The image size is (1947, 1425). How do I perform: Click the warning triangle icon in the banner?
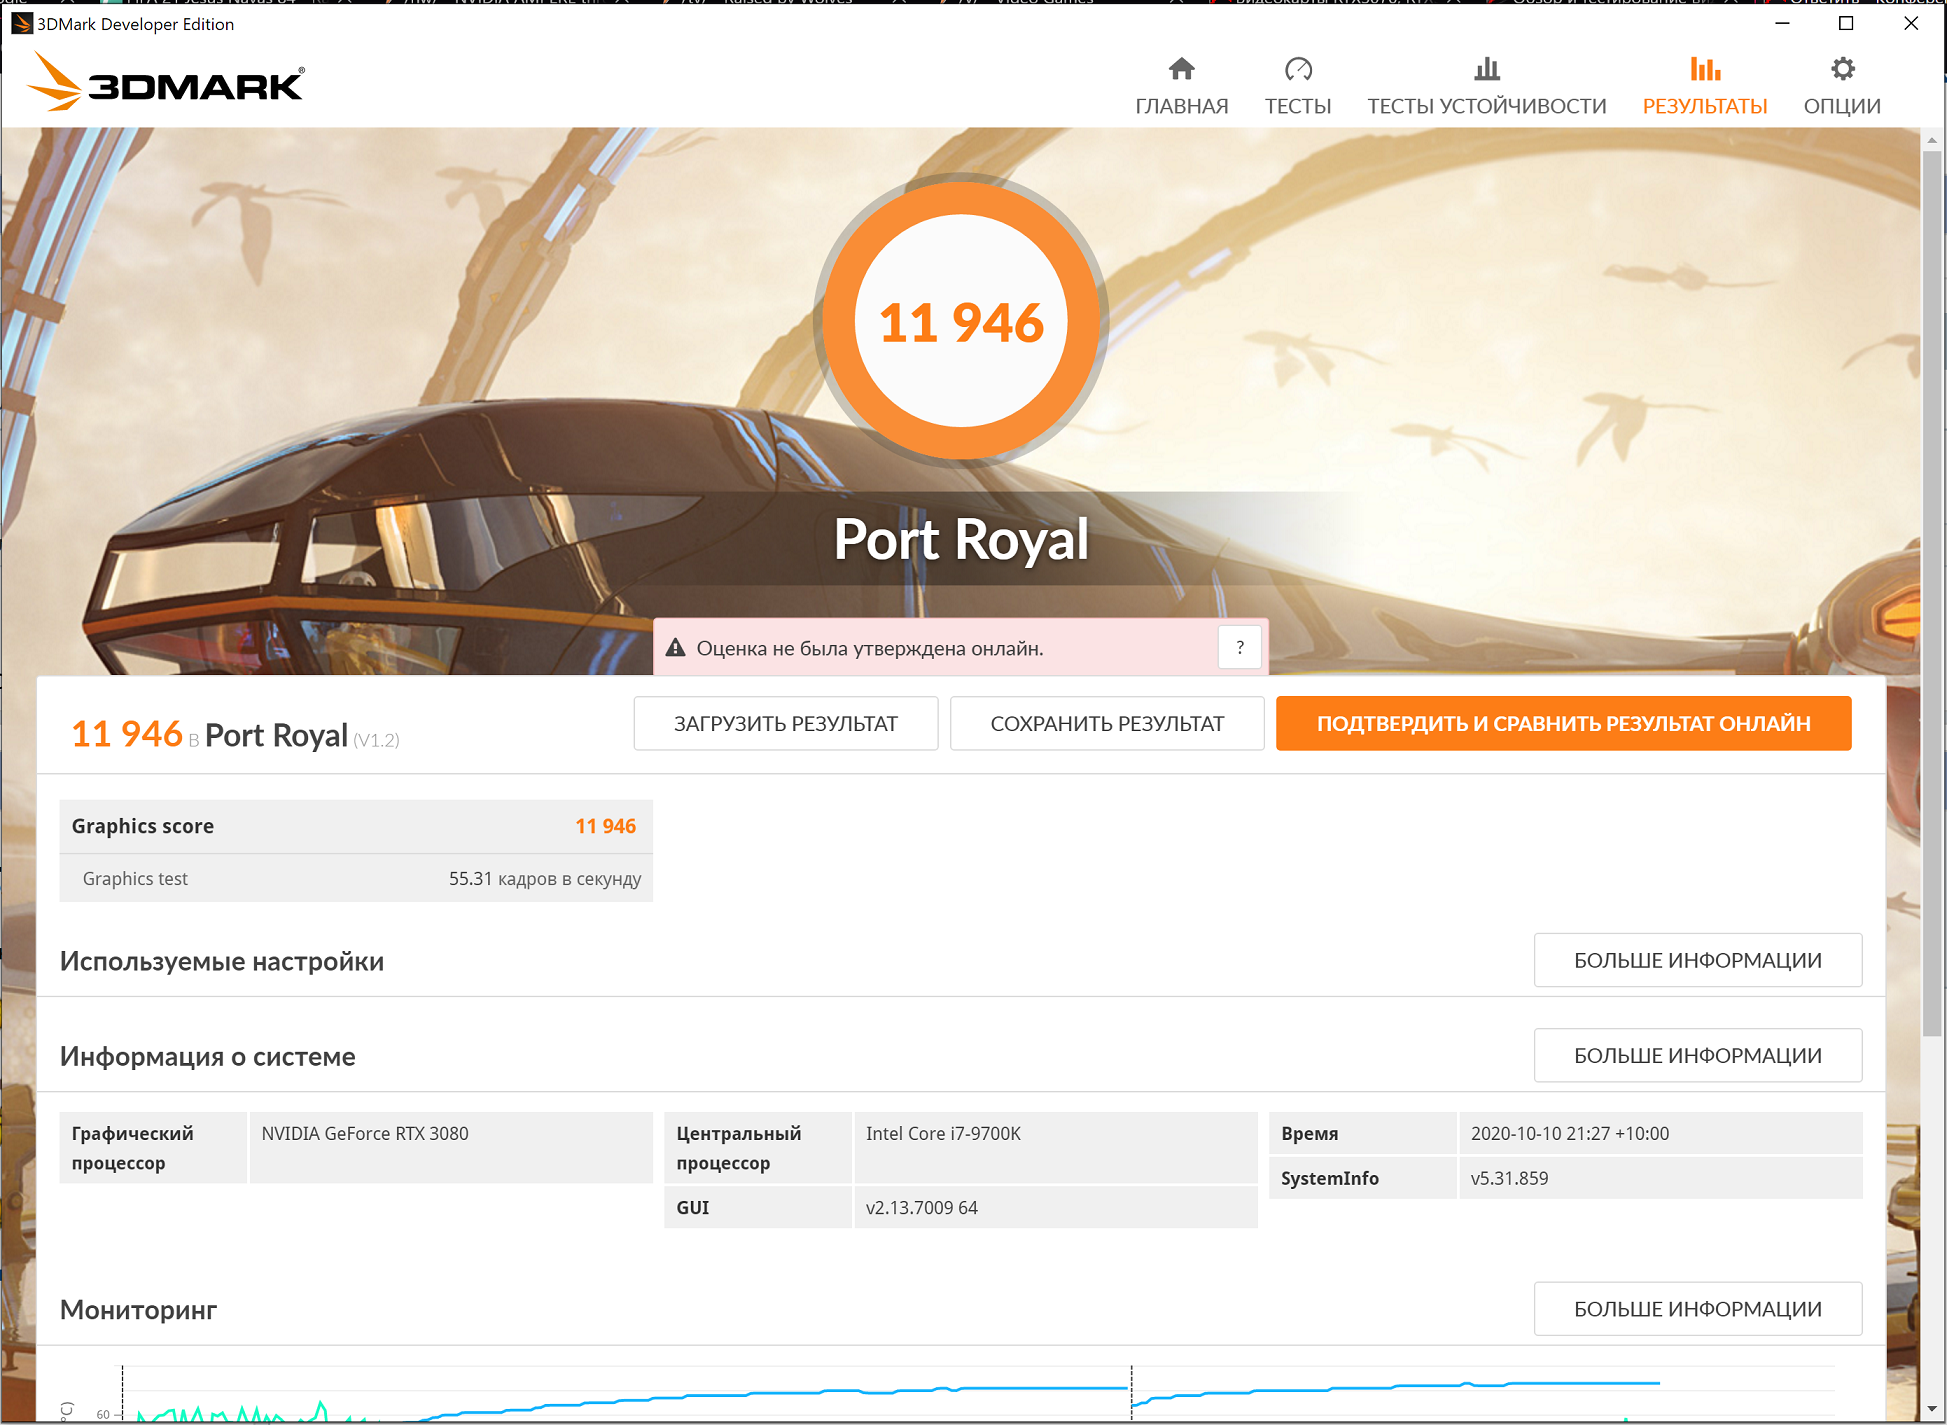pyautogui.click(x=676, y=648)
